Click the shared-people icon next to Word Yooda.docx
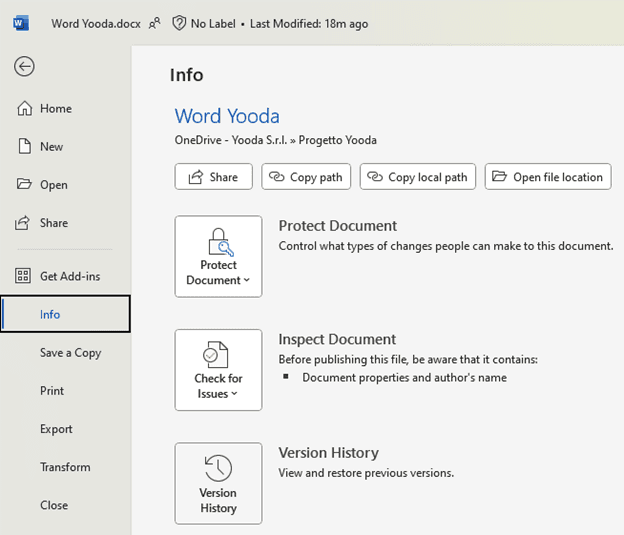 coord(154,23)
